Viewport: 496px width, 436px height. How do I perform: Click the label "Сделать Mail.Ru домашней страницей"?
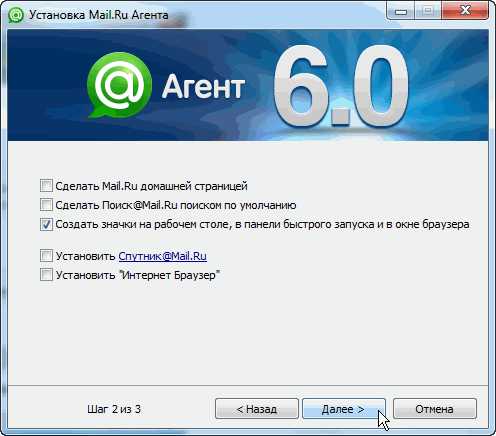pos(151,186)
